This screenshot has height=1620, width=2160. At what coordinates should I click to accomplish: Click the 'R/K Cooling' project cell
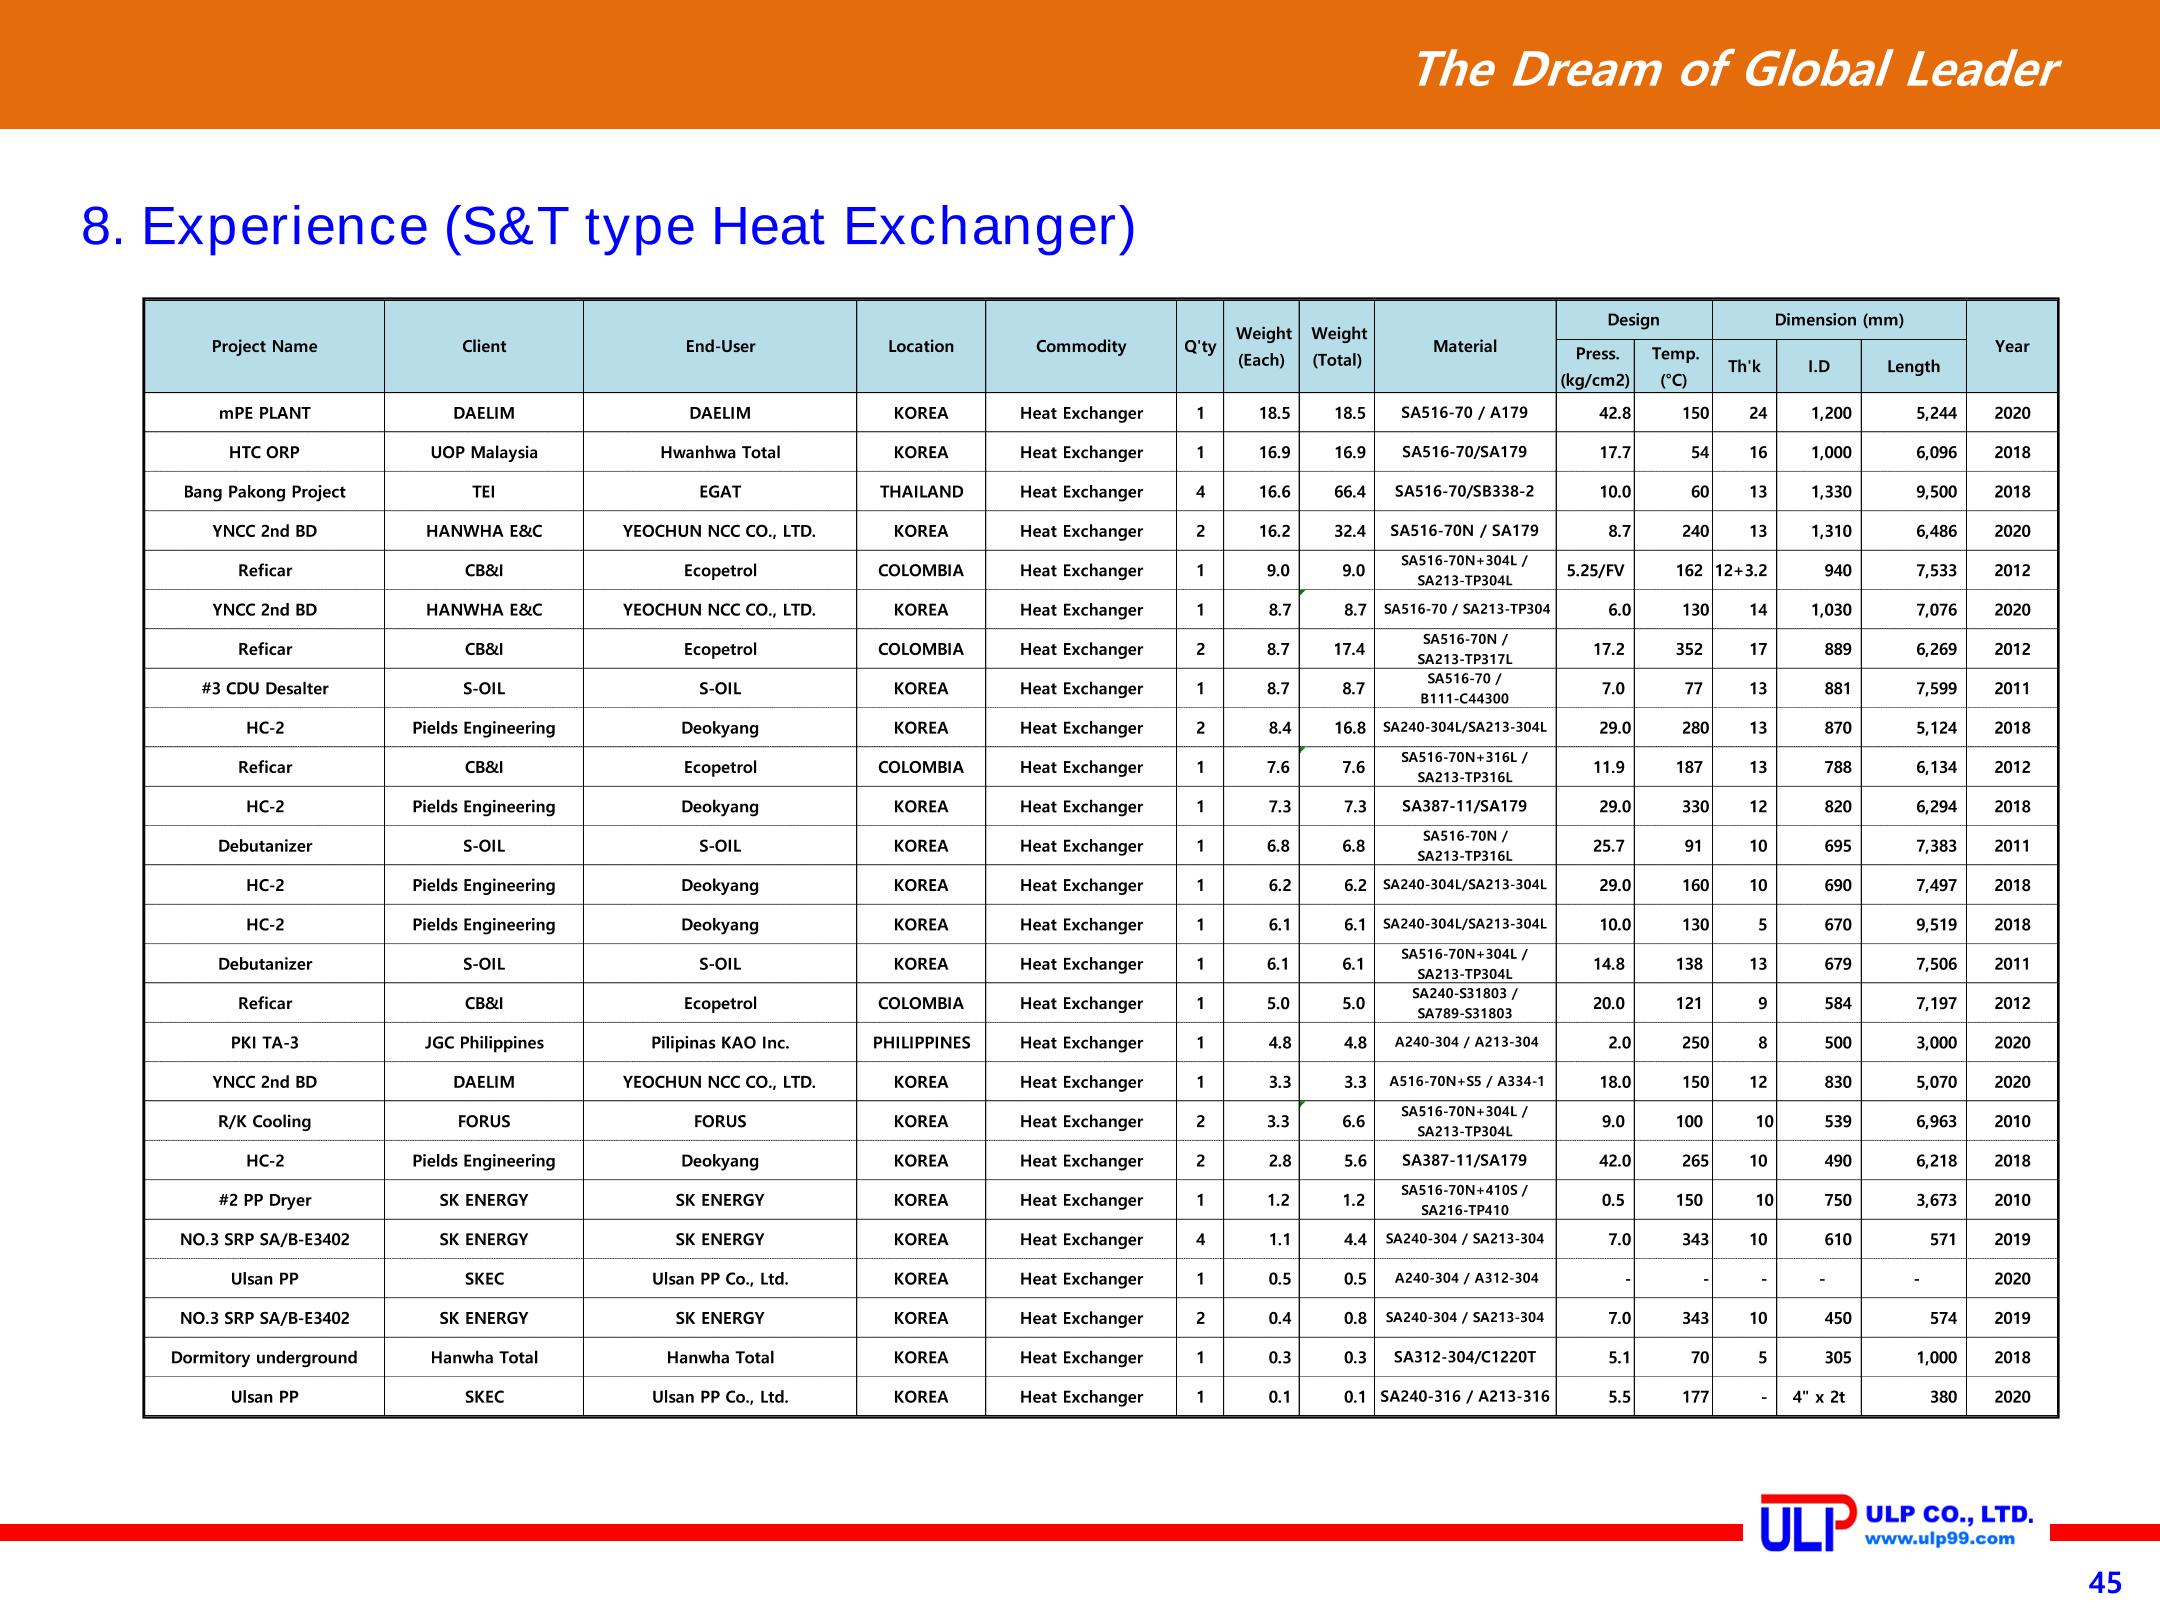click(x=264, y=1122)
